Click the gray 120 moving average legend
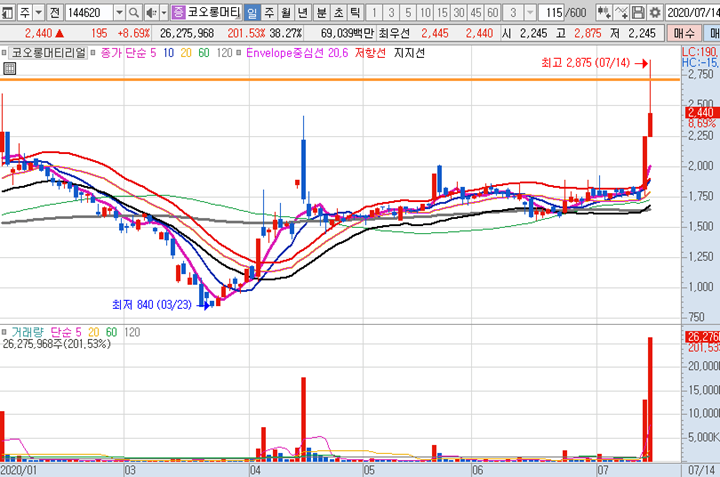 click(x=224, y=53)
